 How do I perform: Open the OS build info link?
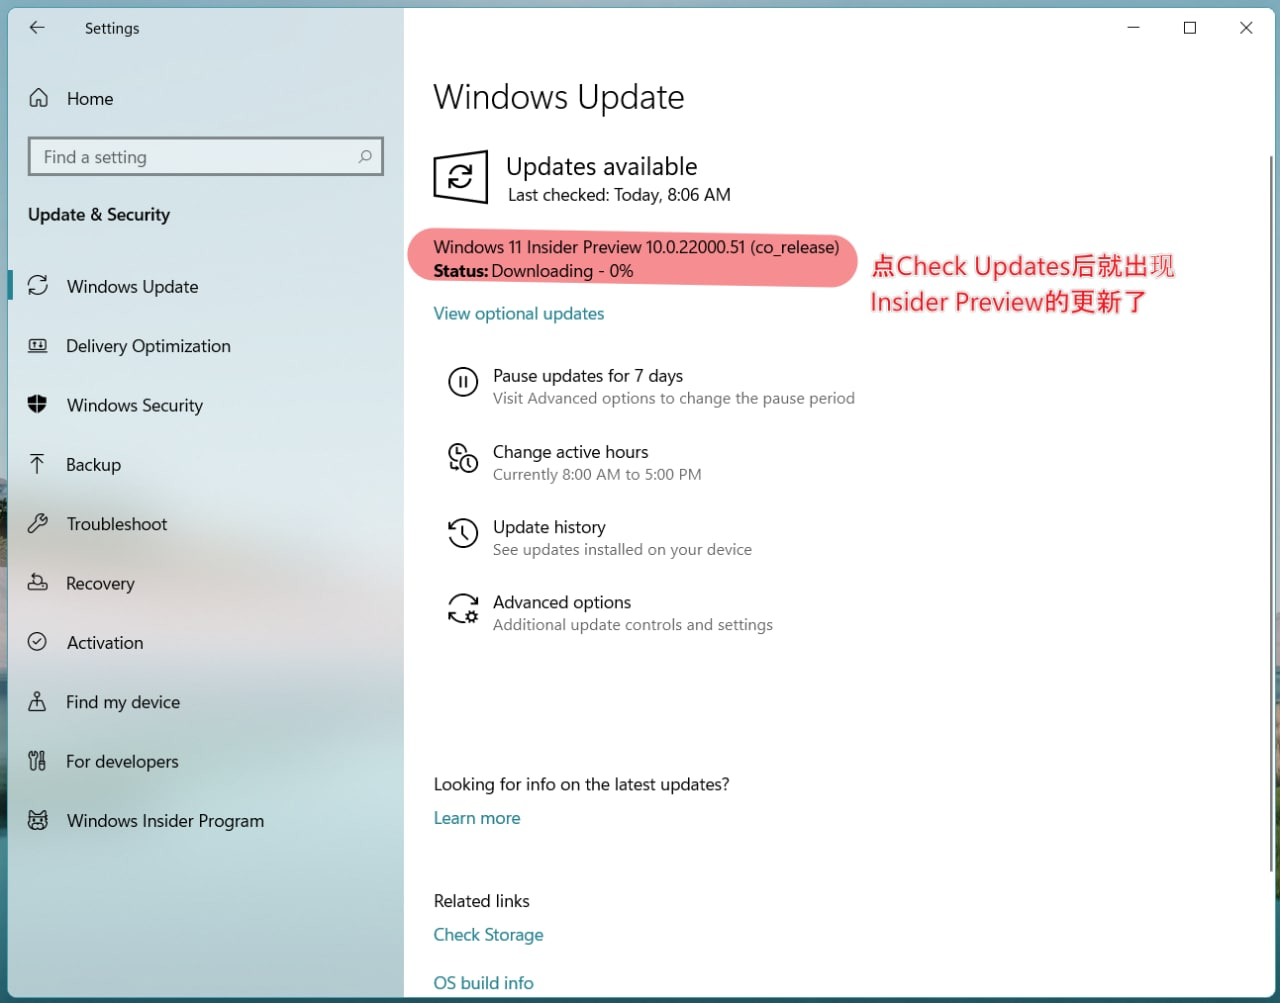click(483, 983)
